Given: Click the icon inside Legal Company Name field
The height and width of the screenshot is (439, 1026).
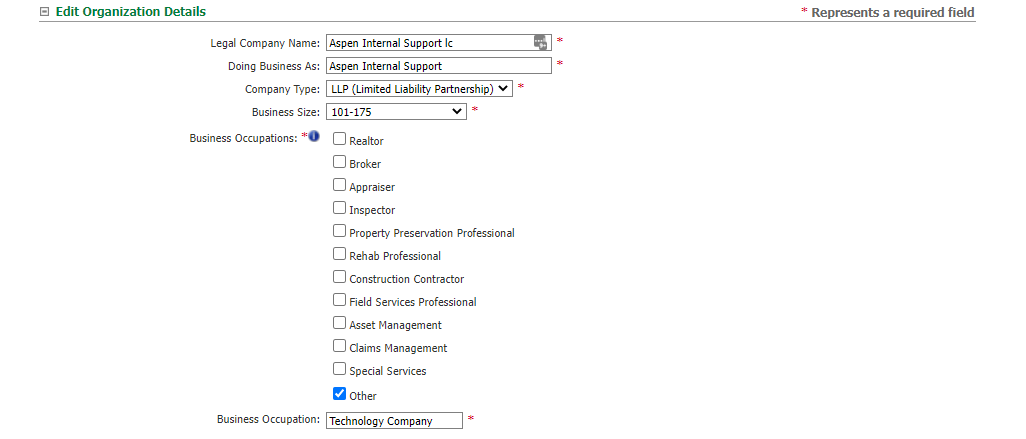Looking at the screenshot, I should click(x=540, y=43).
